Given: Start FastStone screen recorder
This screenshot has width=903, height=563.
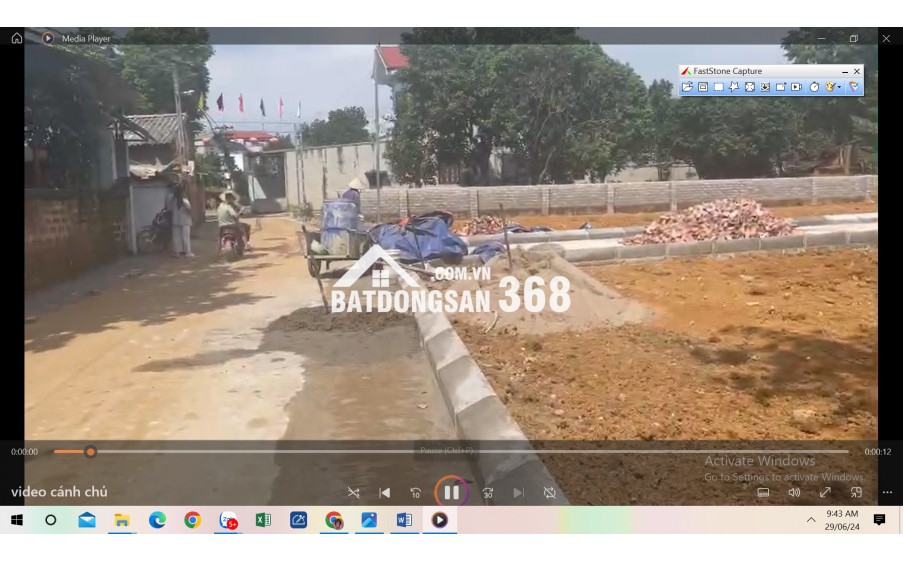Looking at the screenshot, I should (x=796, y=87).
